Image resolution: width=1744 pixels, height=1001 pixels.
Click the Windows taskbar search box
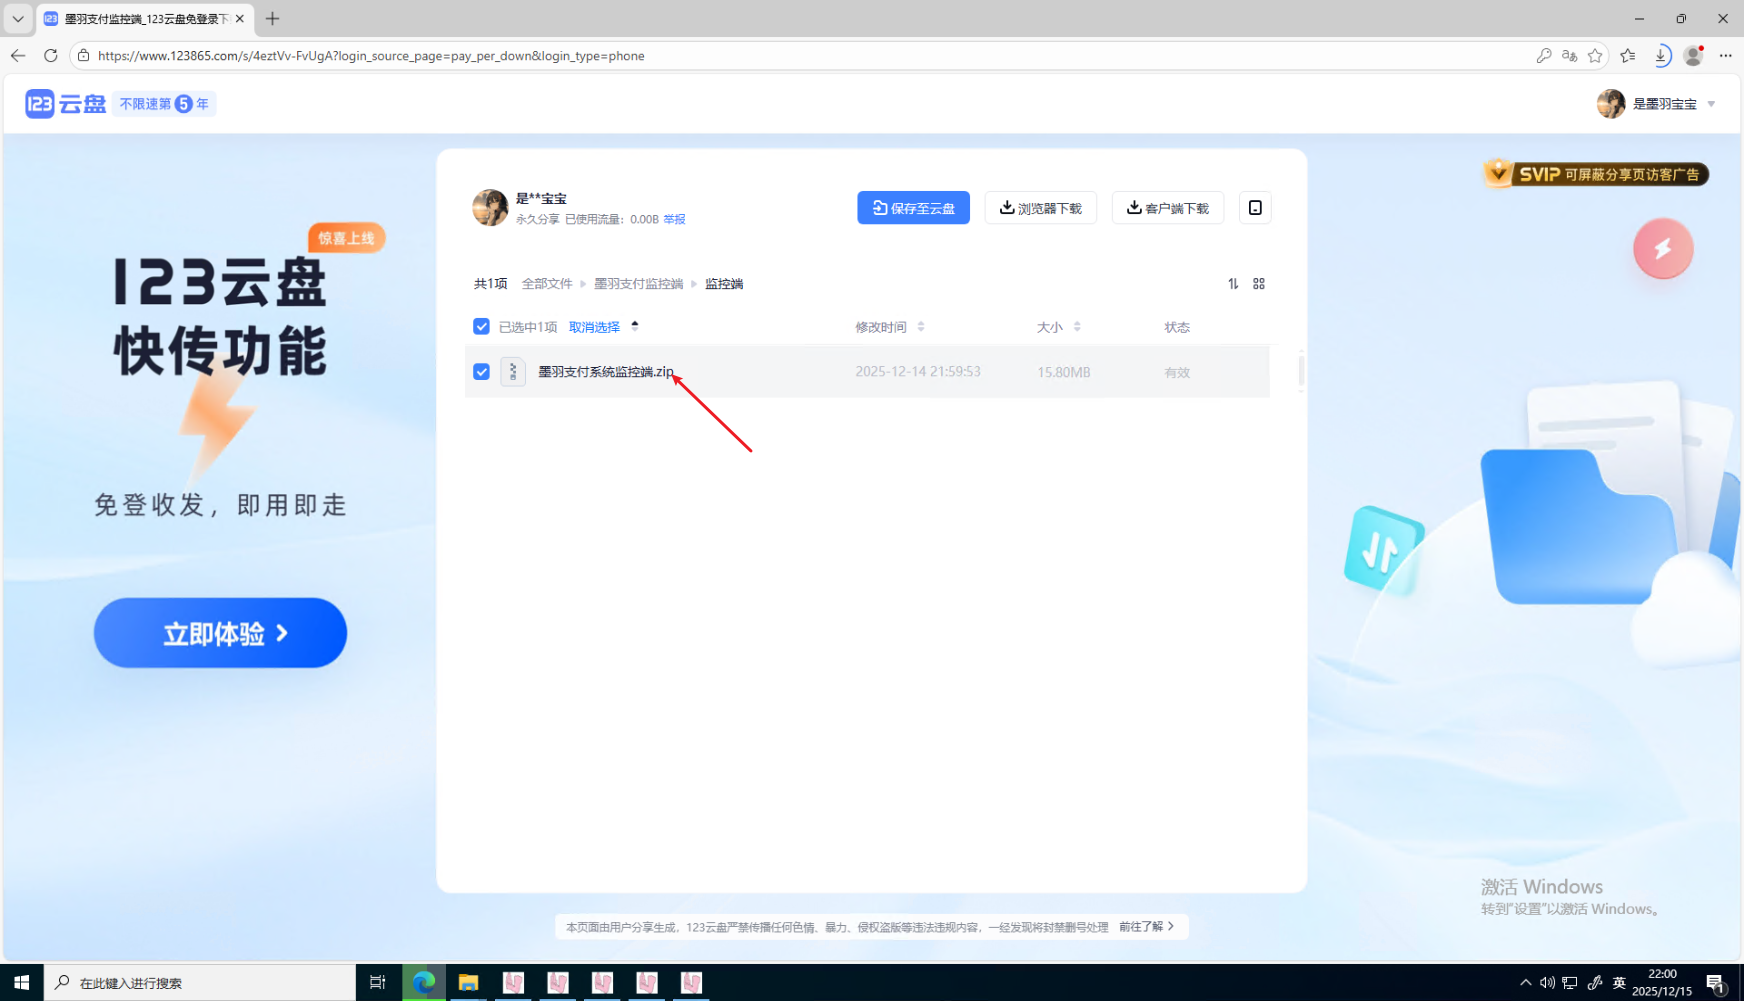[x=200, y=983]
